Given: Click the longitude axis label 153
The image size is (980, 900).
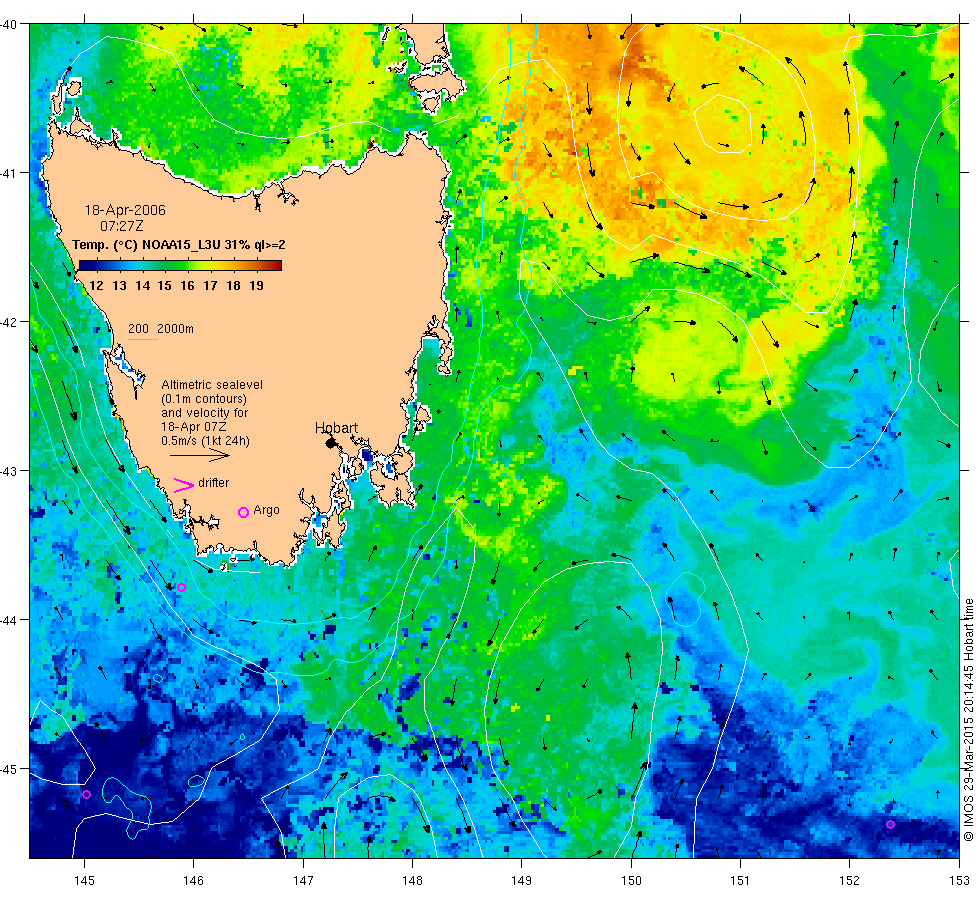Looking at the screenshot, I should 959,881.
